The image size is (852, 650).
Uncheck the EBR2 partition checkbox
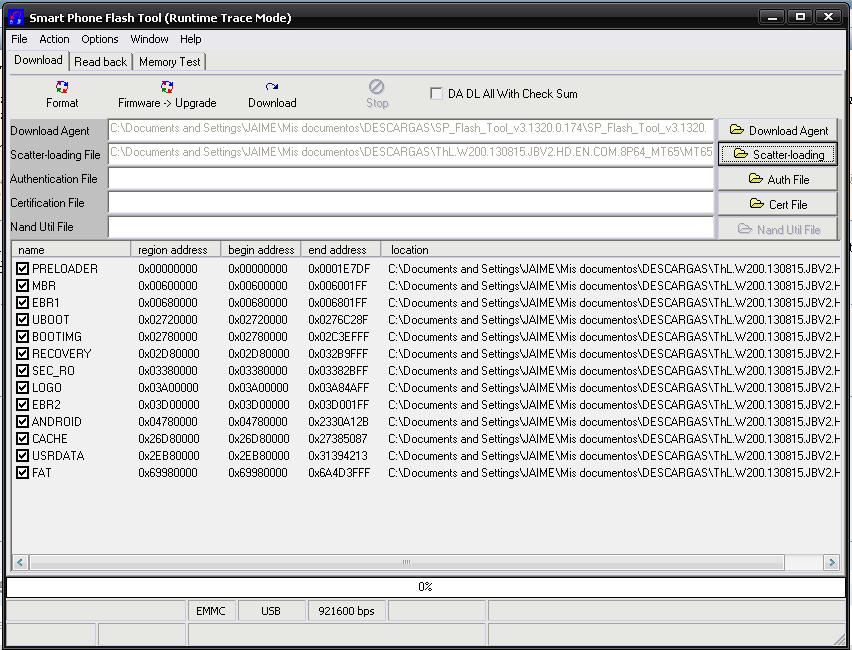[22, 404]
